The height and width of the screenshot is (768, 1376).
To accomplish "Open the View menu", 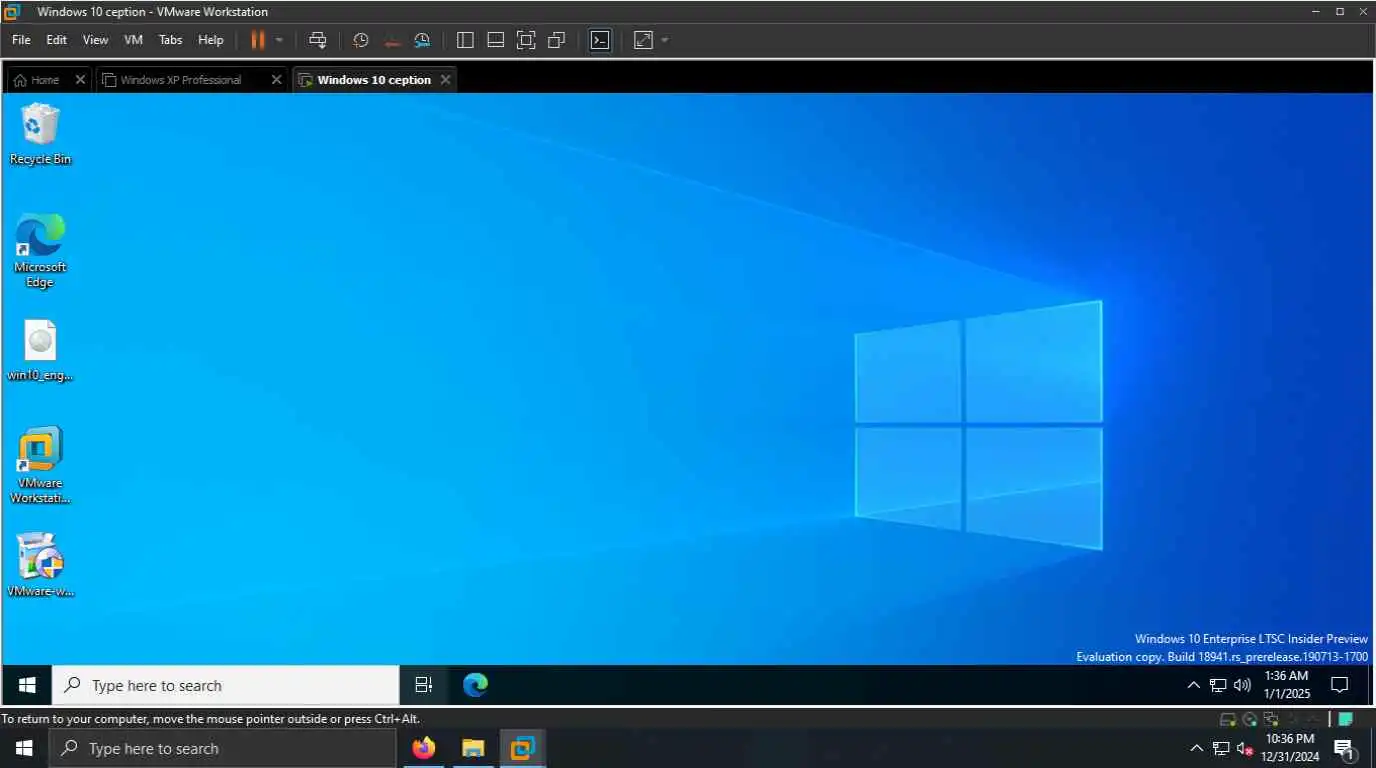I will (95, 40).
